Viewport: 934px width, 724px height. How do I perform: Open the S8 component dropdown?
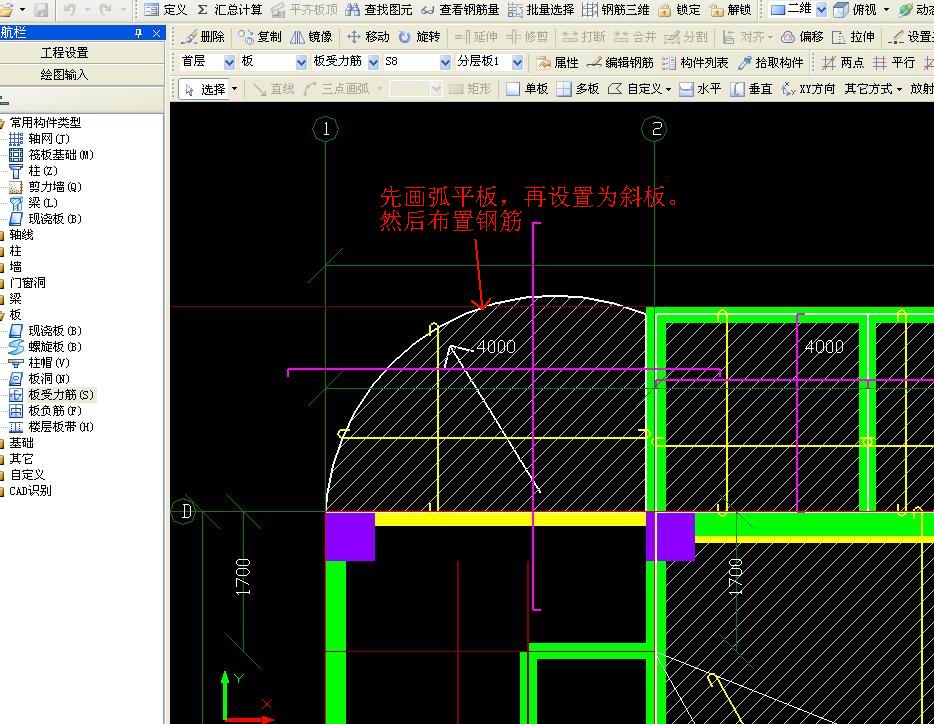click(x=445, y=62)
